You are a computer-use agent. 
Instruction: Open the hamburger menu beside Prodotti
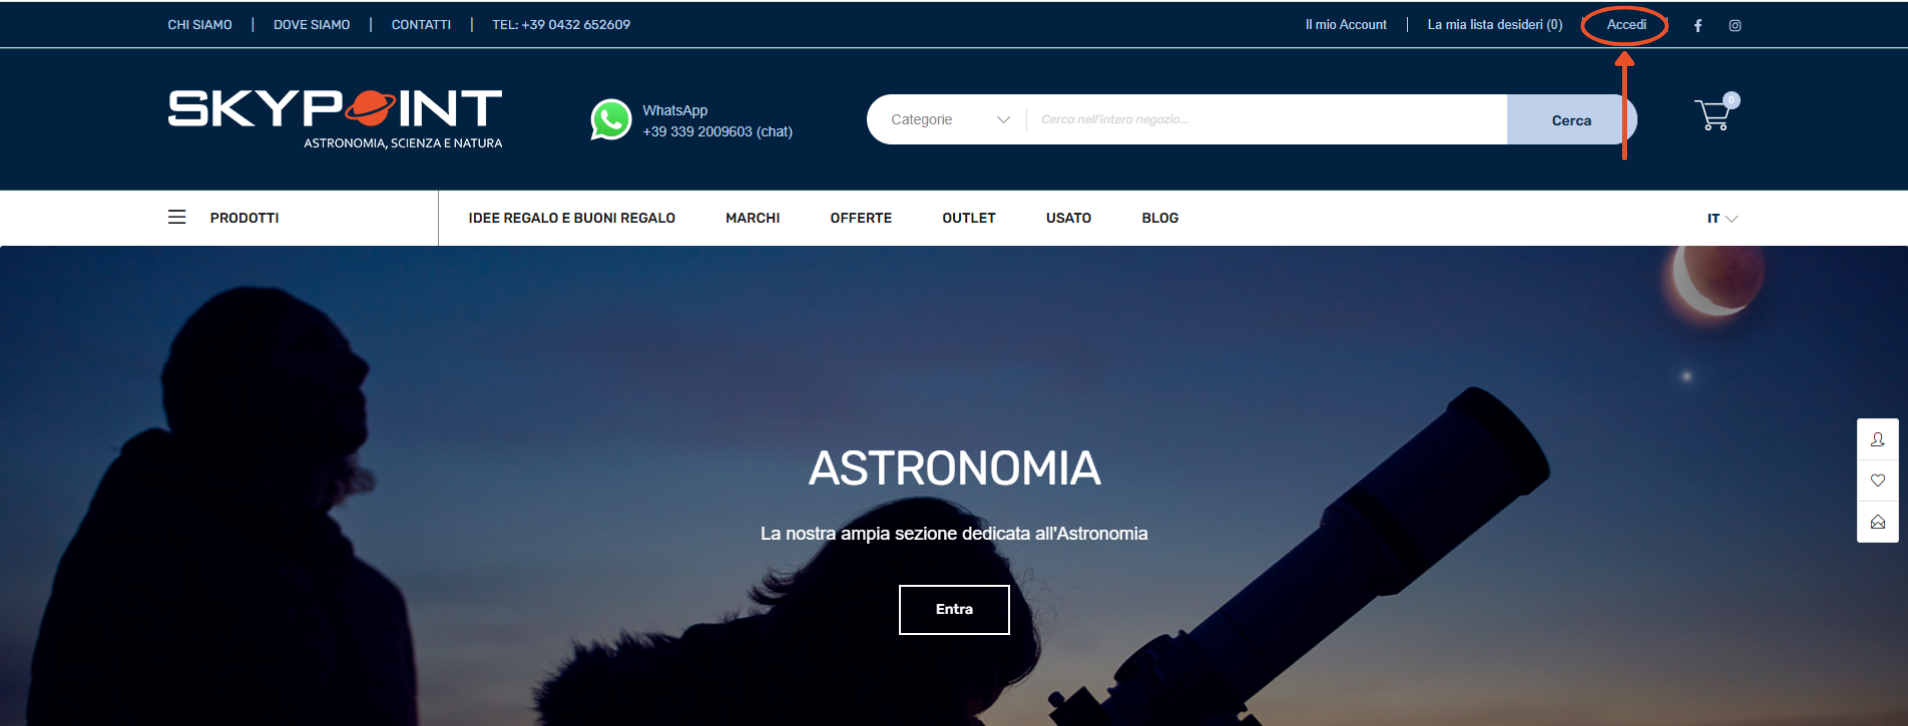pos(177,217)
